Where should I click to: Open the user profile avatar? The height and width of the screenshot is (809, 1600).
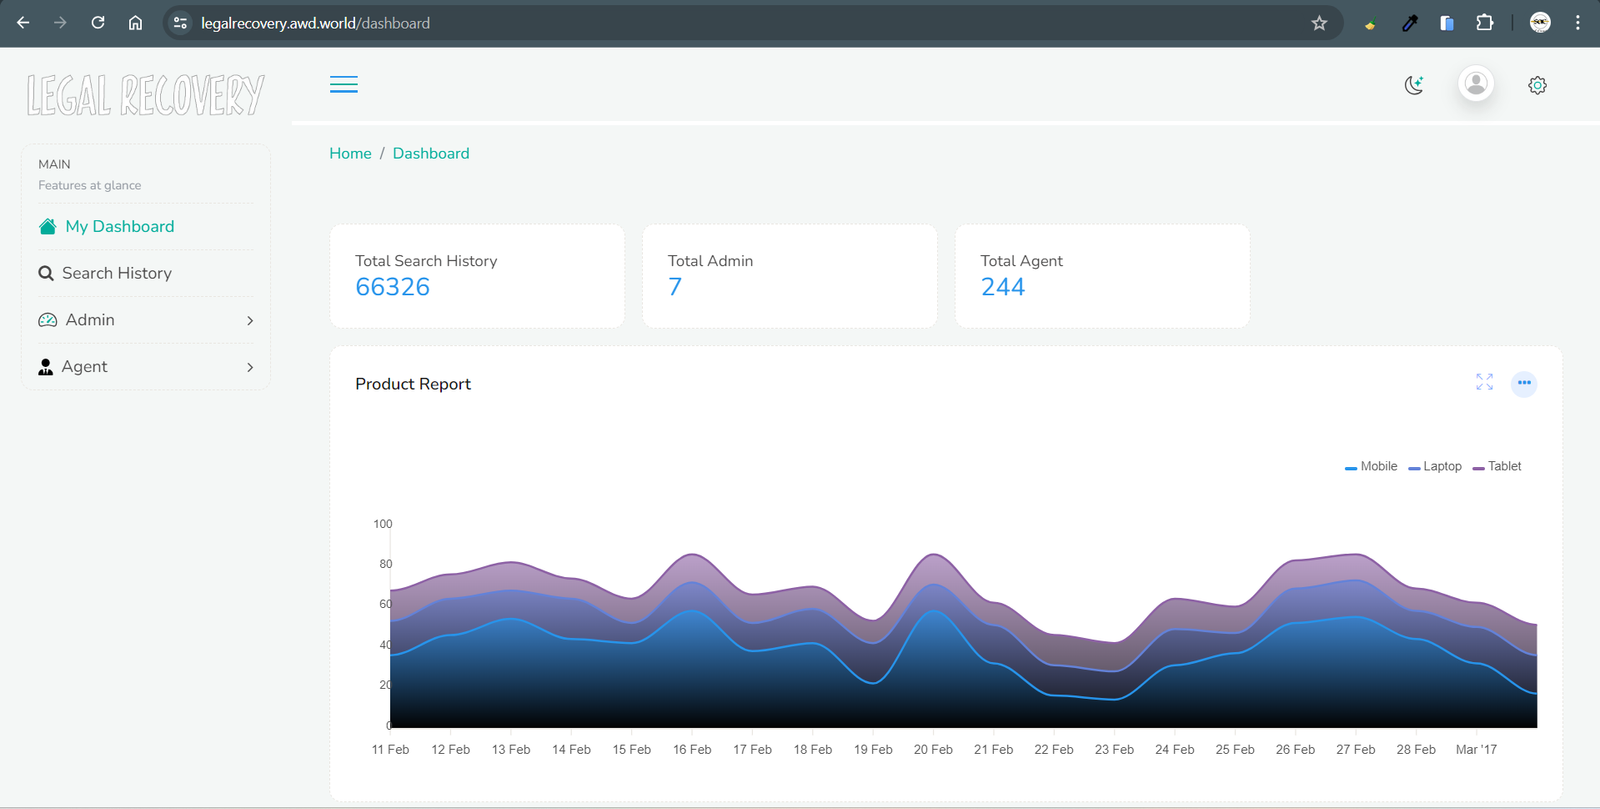(1476, 84)
